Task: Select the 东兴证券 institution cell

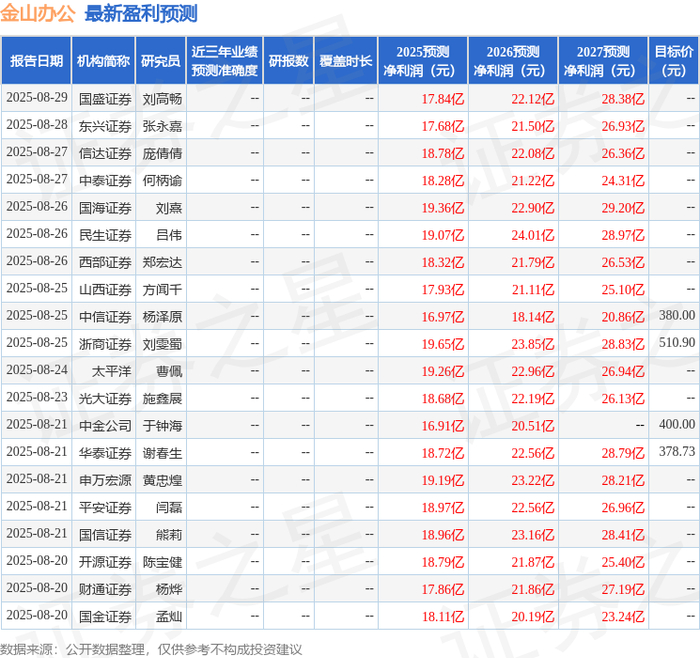Action: [x=105, y=126]
